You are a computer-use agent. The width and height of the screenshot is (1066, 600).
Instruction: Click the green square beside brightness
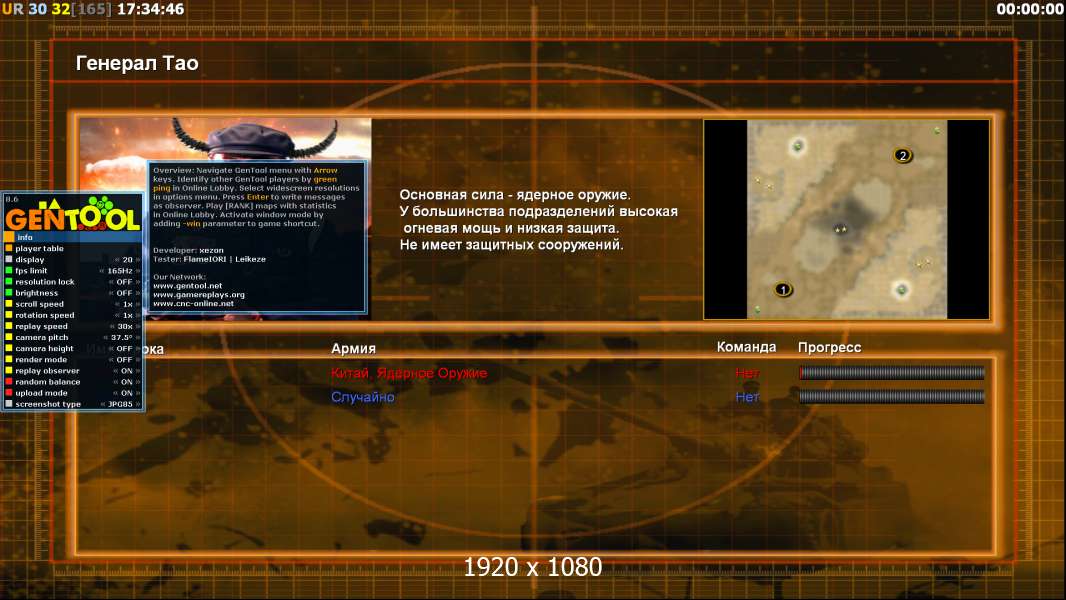[x=9, y=293]
